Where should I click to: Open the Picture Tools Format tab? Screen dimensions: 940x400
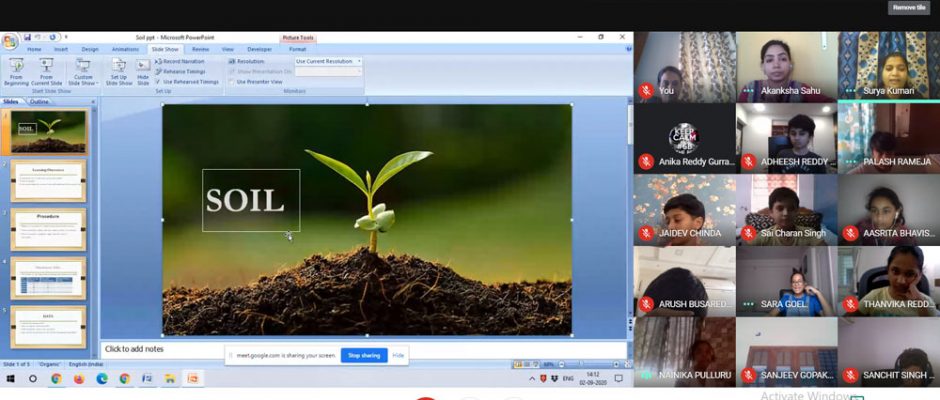[x=297, y=49]
